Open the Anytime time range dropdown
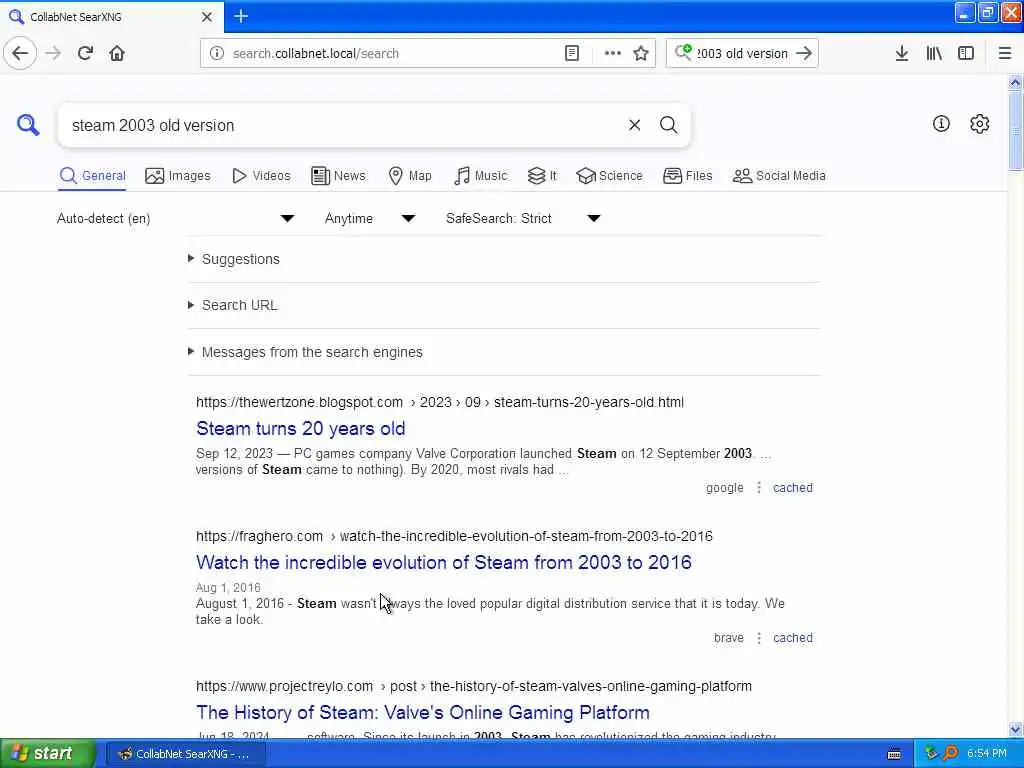Viewport: 1024px width, 768px height. 370,218
